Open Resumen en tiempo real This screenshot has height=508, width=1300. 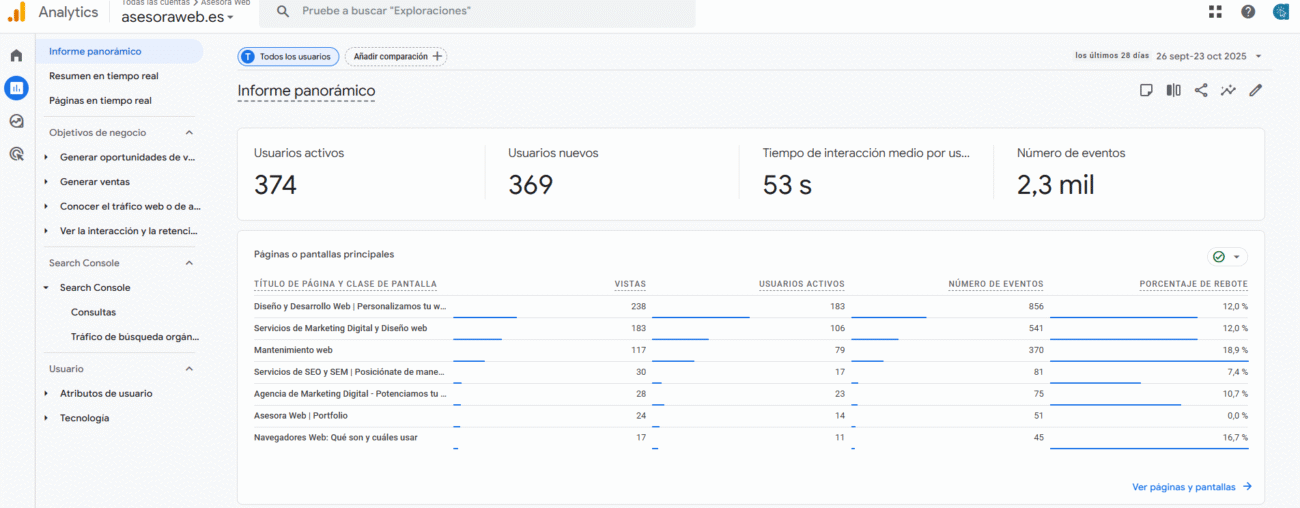point(103,76)
